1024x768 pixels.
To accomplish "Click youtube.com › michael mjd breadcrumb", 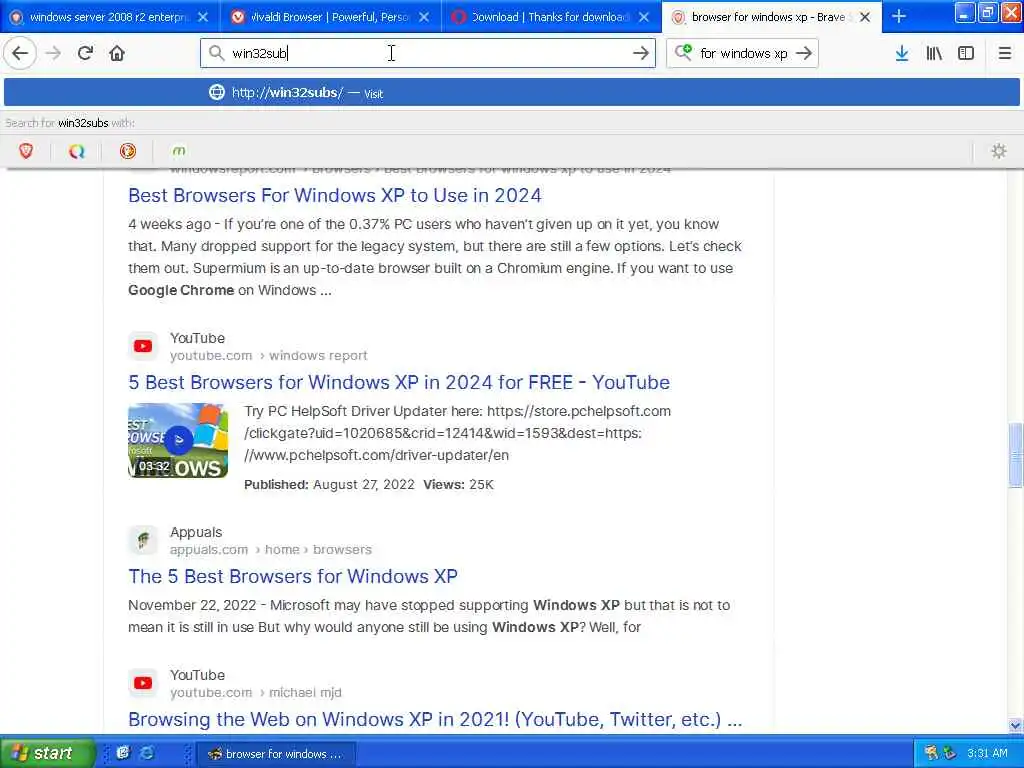I will pyautogui.click(x=255, y=692).
